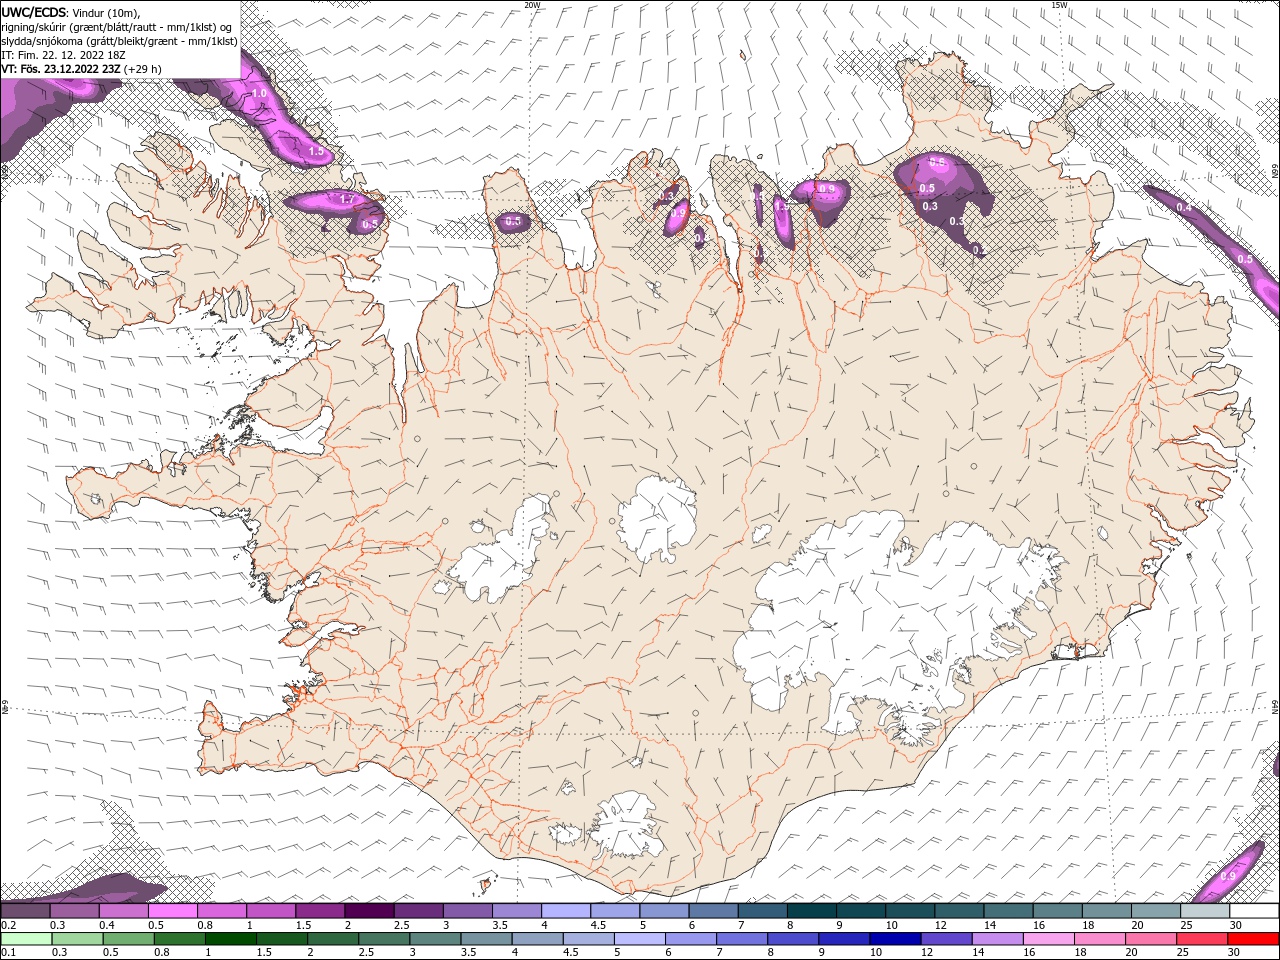1280x960 pixels.
Task: Click the UWC/ECDS title text
Action: pos(34,12)
